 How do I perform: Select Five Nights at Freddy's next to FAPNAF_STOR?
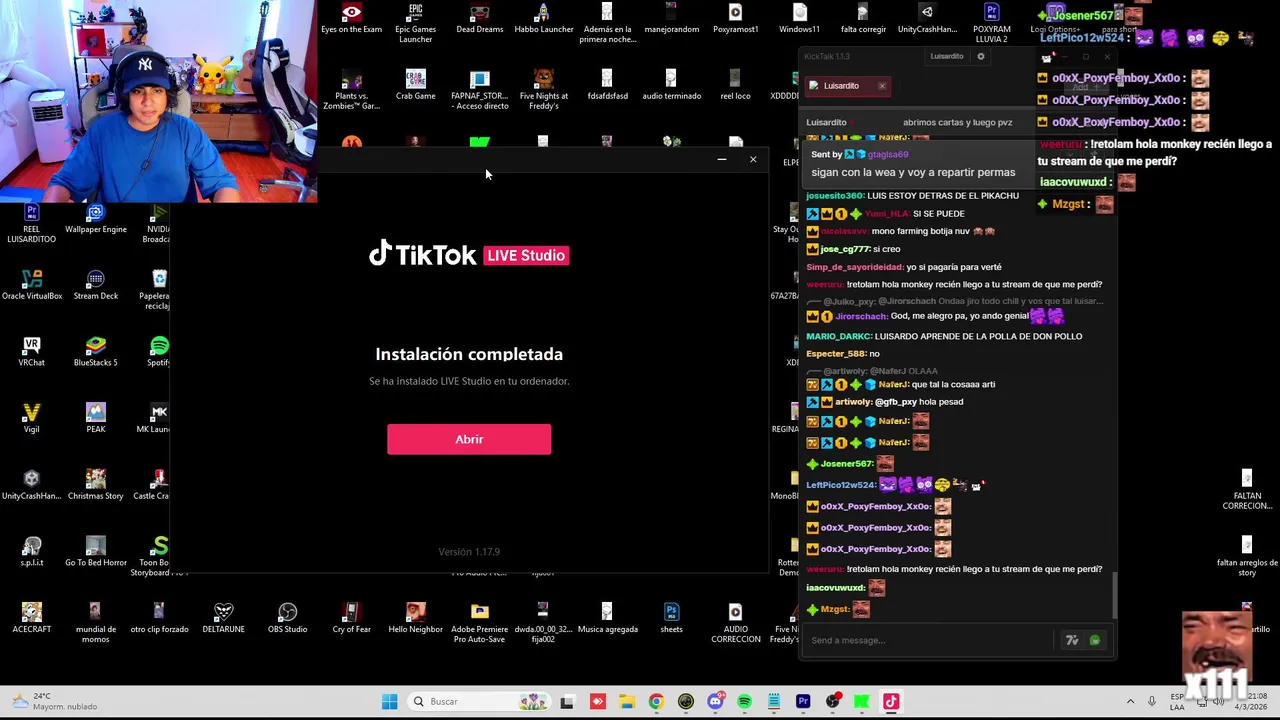pyautogui.click(x=543, y=90)
